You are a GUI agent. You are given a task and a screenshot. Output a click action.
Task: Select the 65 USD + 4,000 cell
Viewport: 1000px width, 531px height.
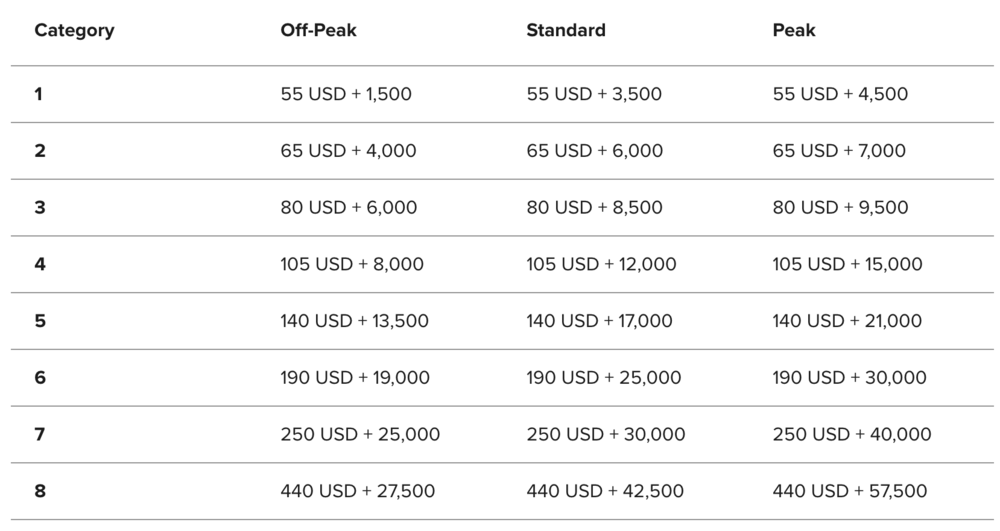pyautogui.click(x=348, y=151)
